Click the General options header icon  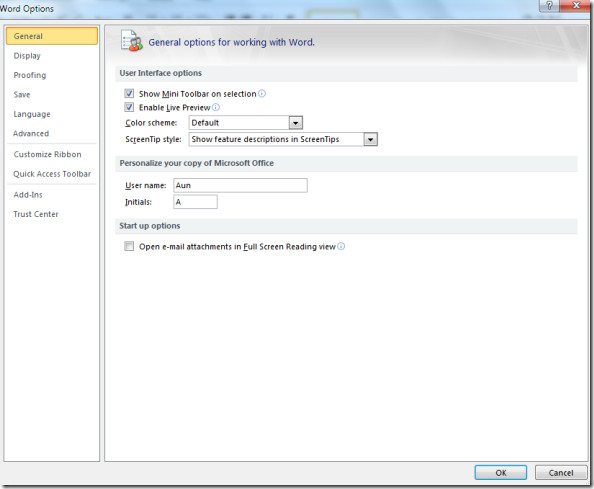point(131,41)
